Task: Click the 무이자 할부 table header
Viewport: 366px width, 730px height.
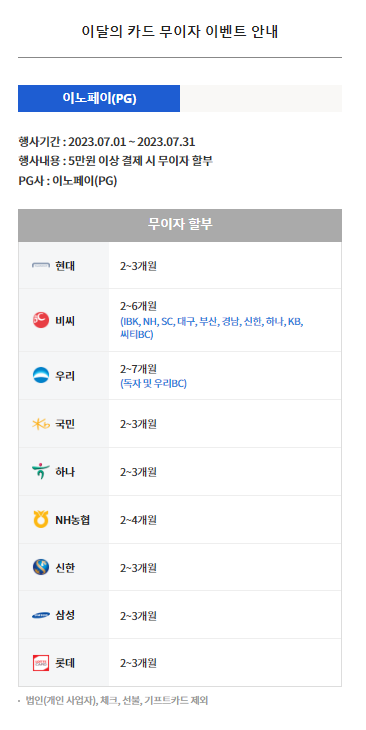Action: tap(180, 225)
